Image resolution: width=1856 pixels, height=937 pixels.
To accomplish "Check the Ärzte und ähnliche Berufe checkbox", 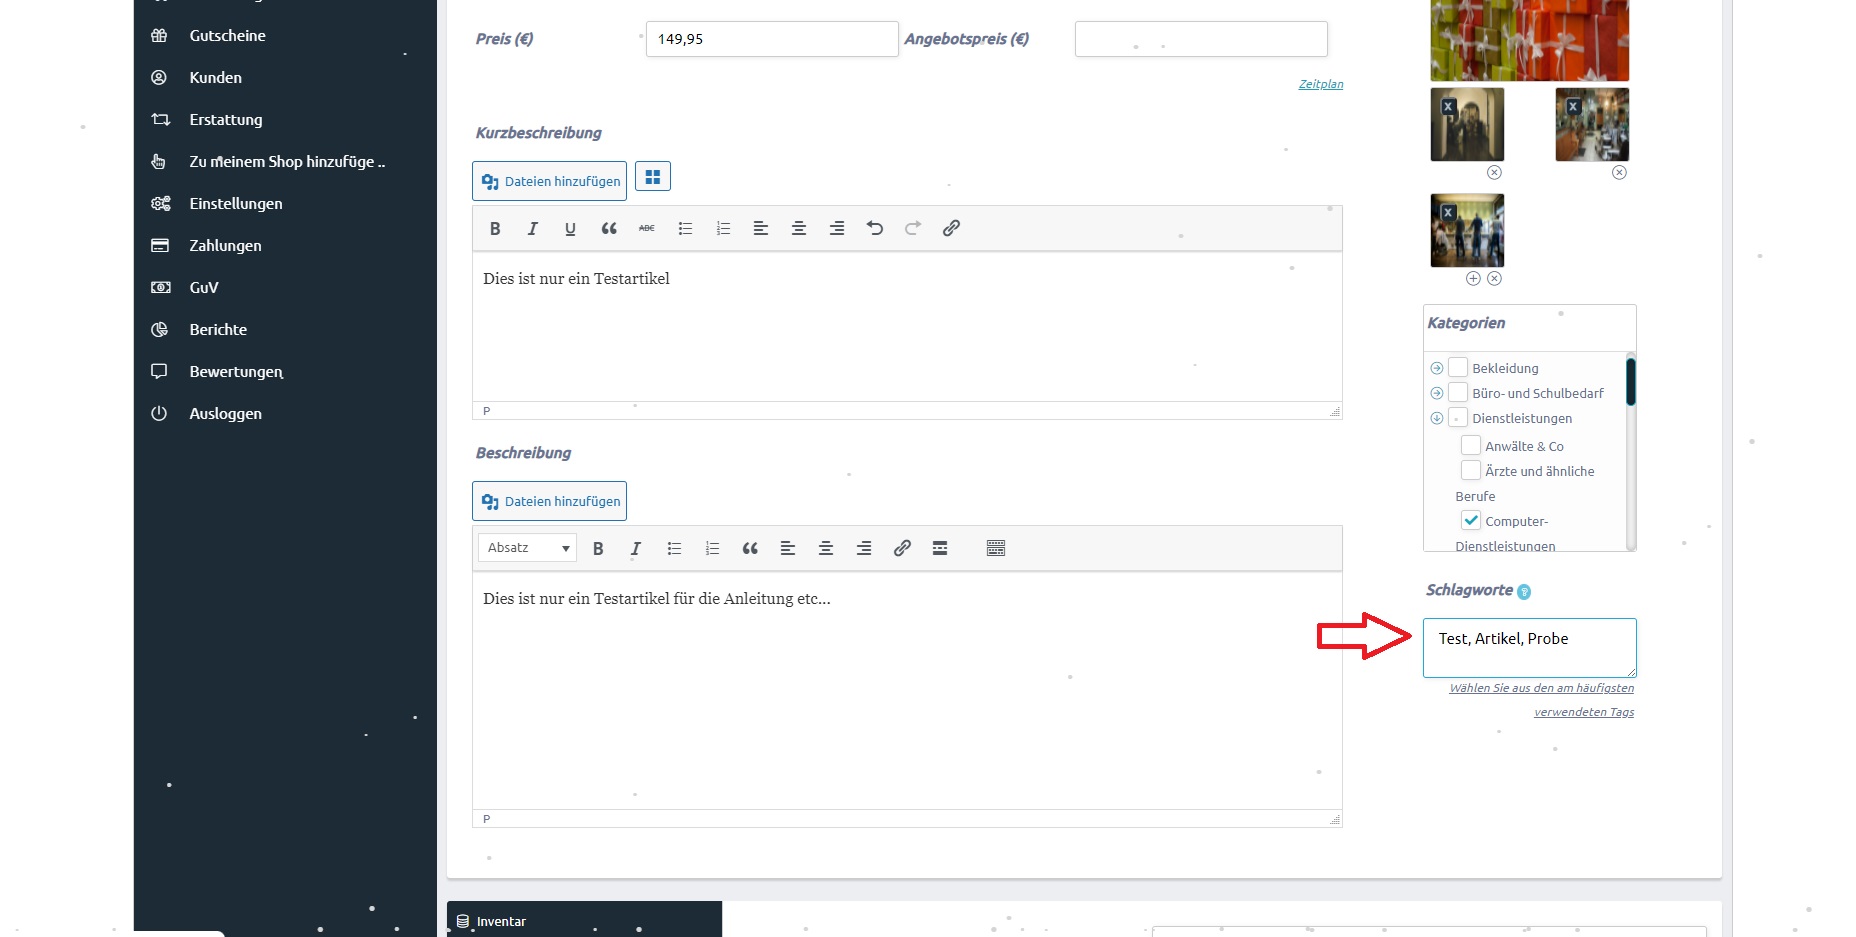I will tap(1471, 470).
